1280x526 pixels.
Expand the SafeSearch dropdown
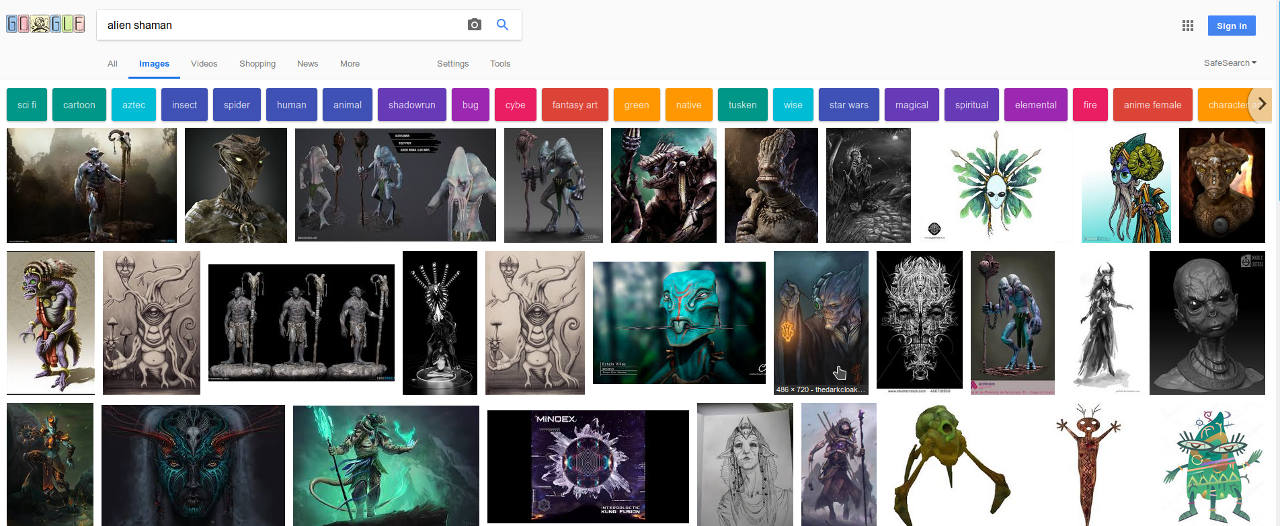pos(1230,63)
